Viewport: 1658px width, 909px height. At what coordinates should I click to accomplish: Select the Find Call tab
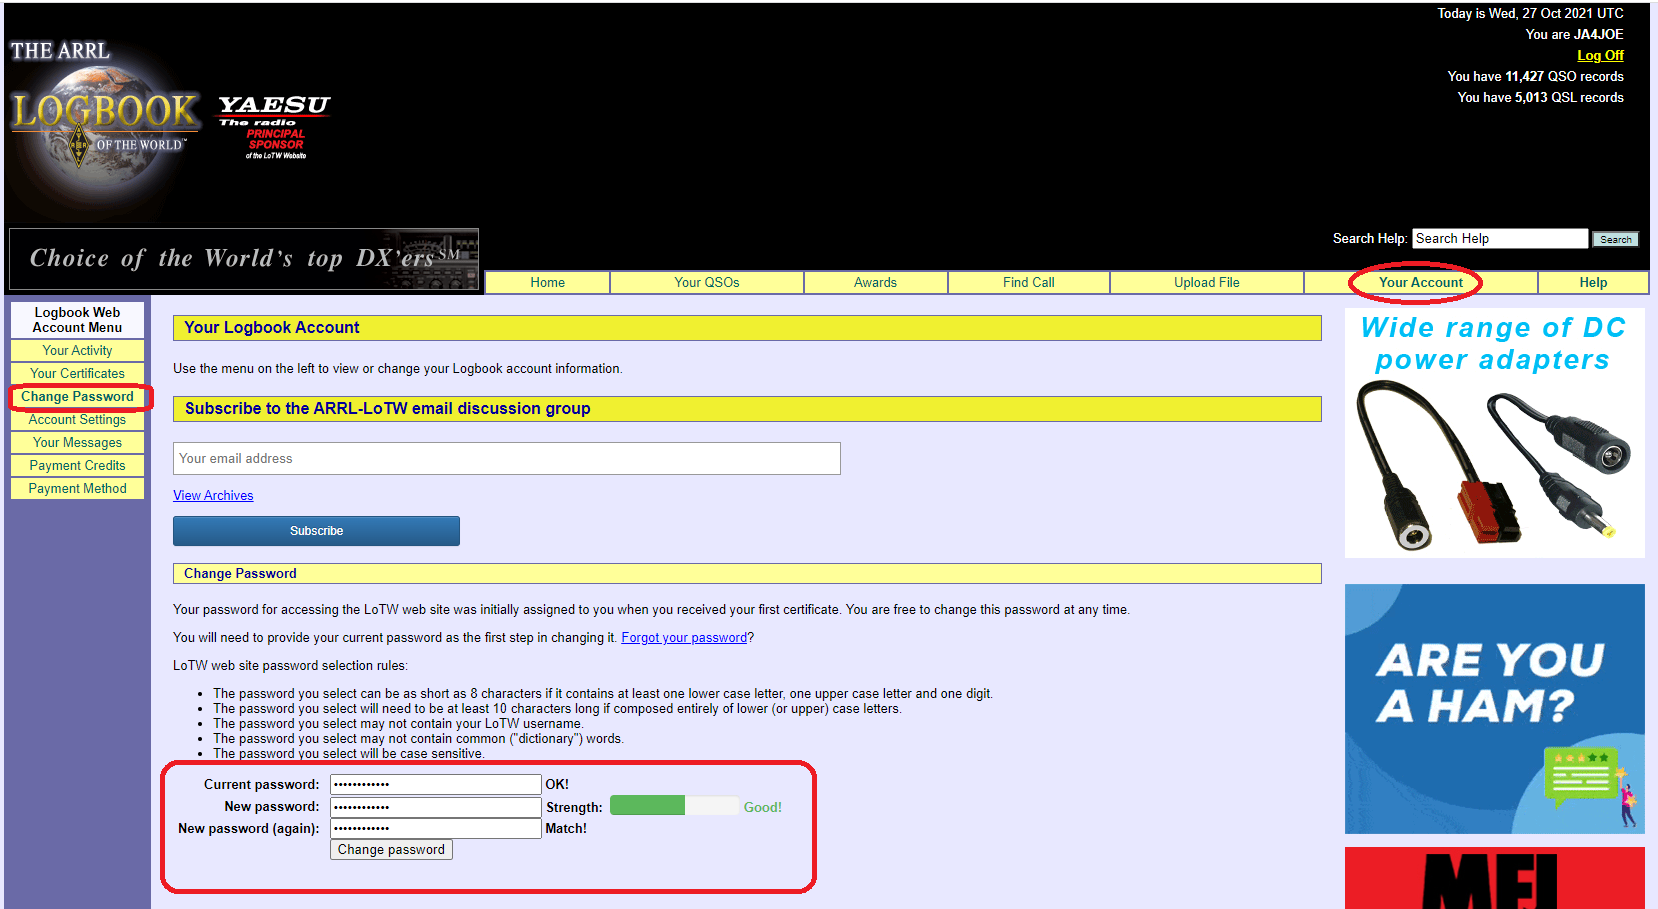pyautogui.click(x=1029, y=283)
